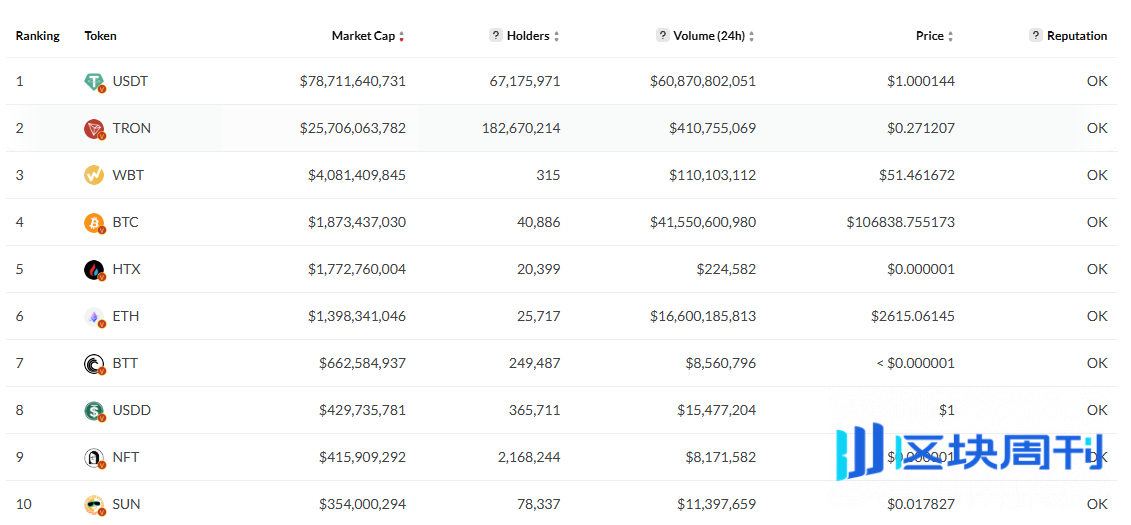This screenshot has width=1131, height=525.
Task: Open the USDT token link
Action: (130, 81)
